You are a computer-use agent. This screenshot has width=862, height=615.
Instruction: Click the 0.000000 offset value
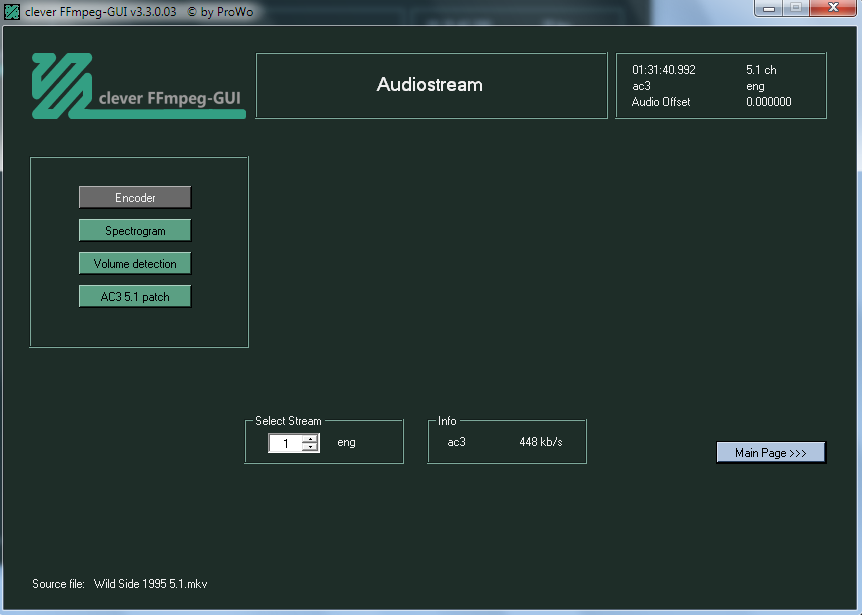[769, 102]
